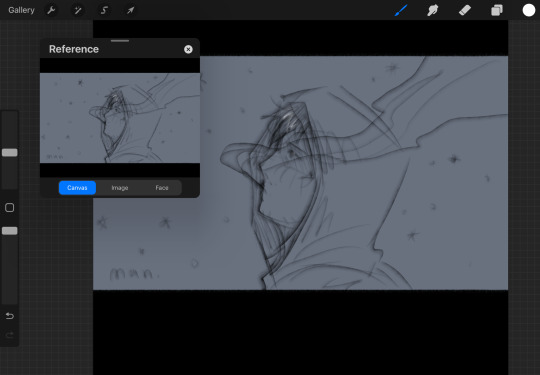Open the Adjustments magic wand menu
The height and width of the screenshot is (375, 540).
click(x=78, y=10)
